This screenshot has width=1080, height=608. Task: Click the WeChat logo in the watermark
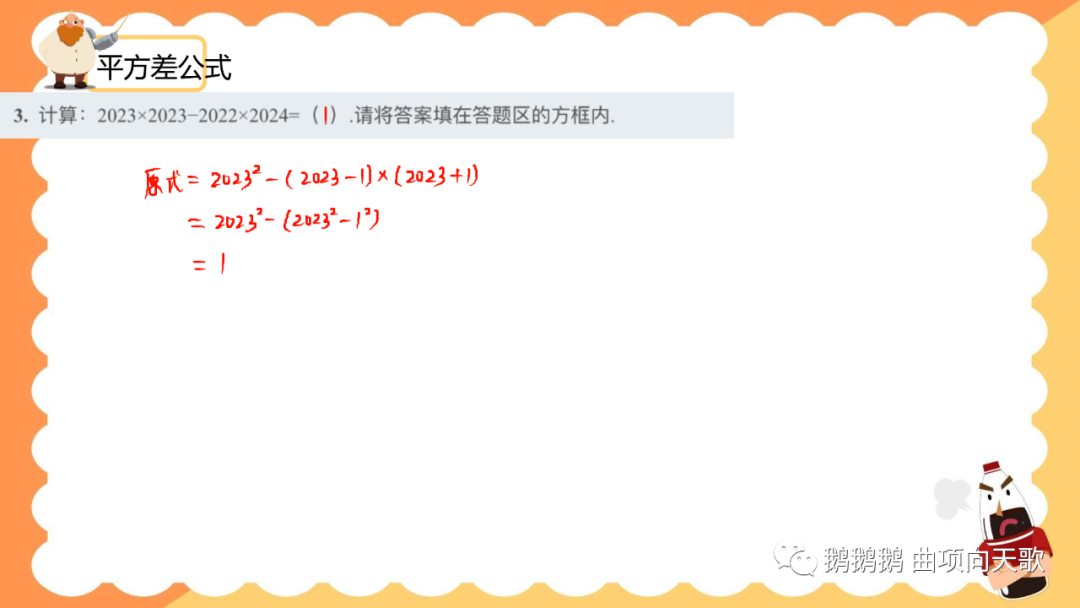pos(794,558)
